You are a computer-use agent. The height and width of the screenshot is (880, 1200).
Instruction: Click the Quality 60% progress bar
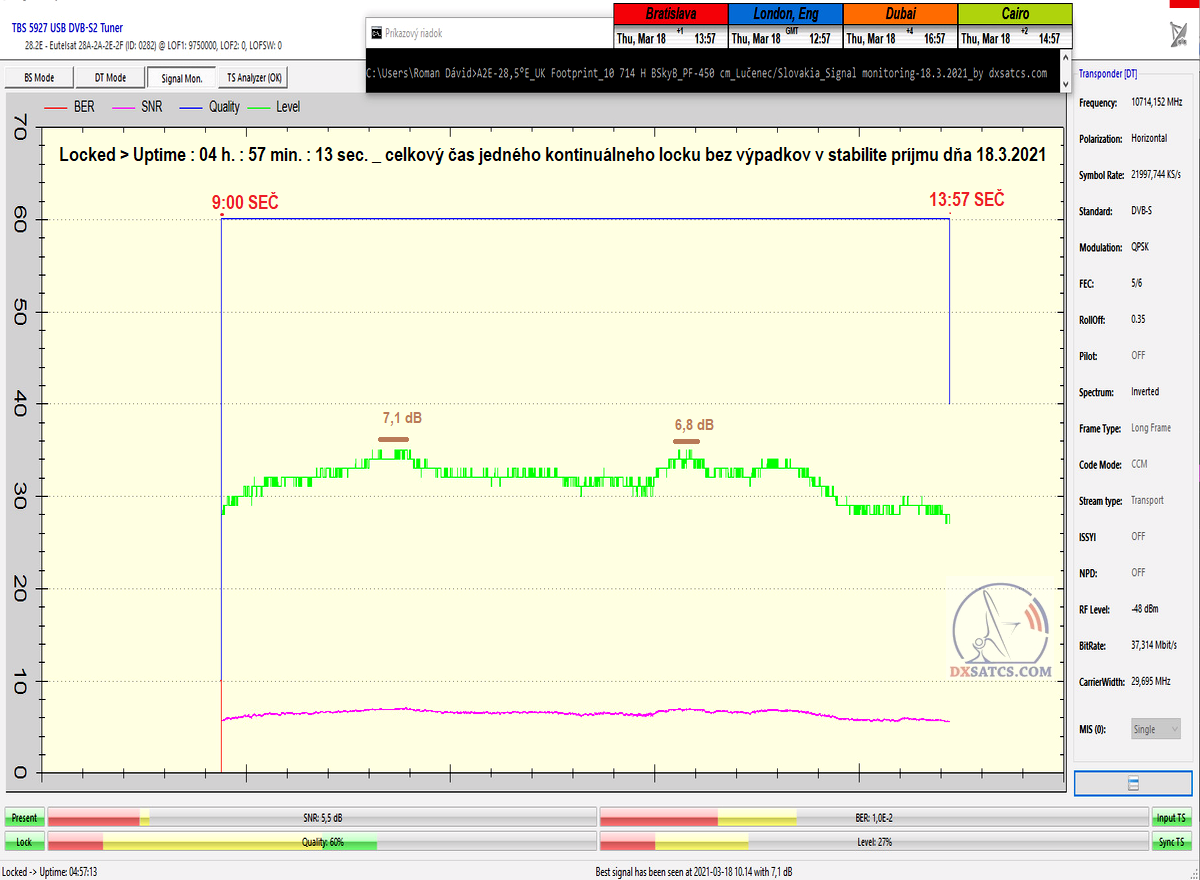point(322,842)
